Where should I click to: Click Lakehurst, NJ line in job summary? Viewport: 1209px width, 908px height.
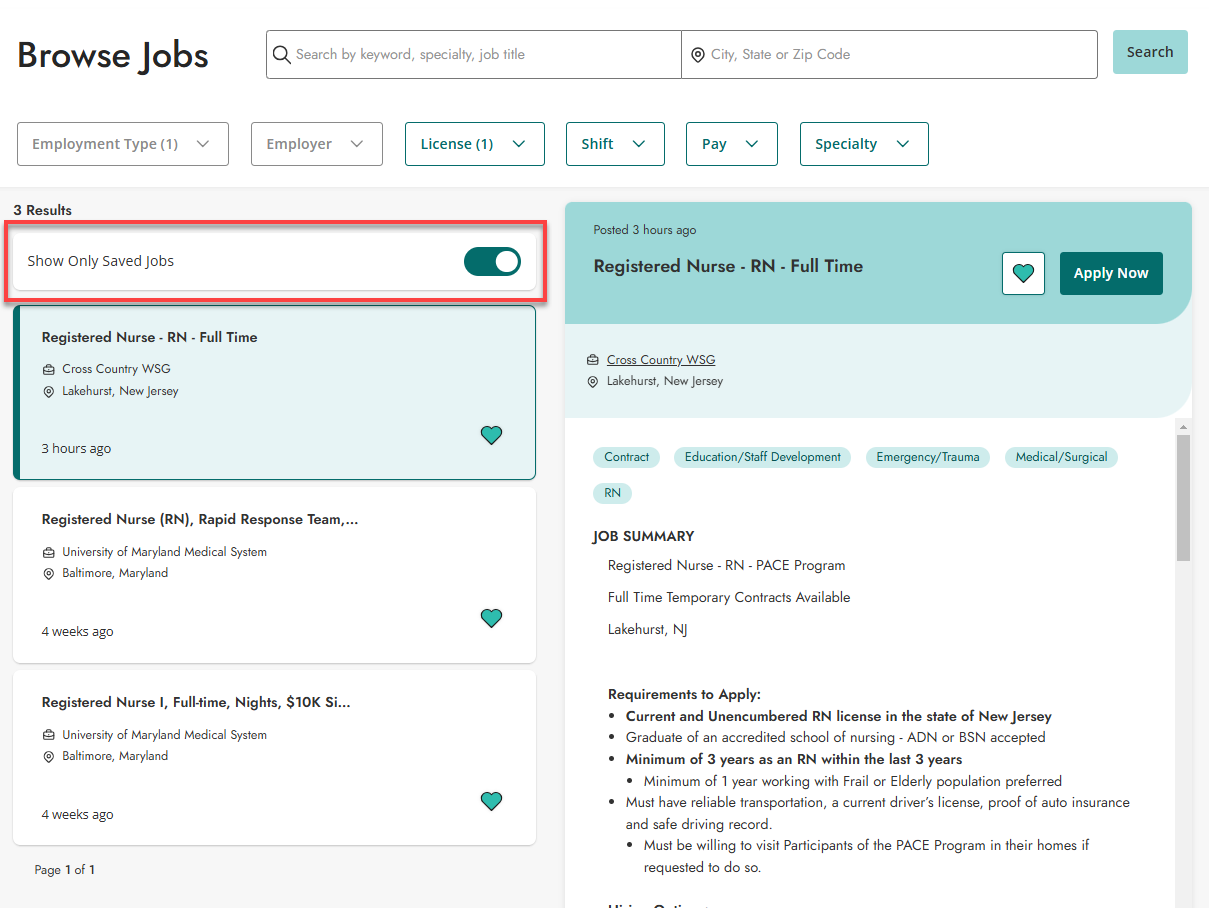pos(647,629)
